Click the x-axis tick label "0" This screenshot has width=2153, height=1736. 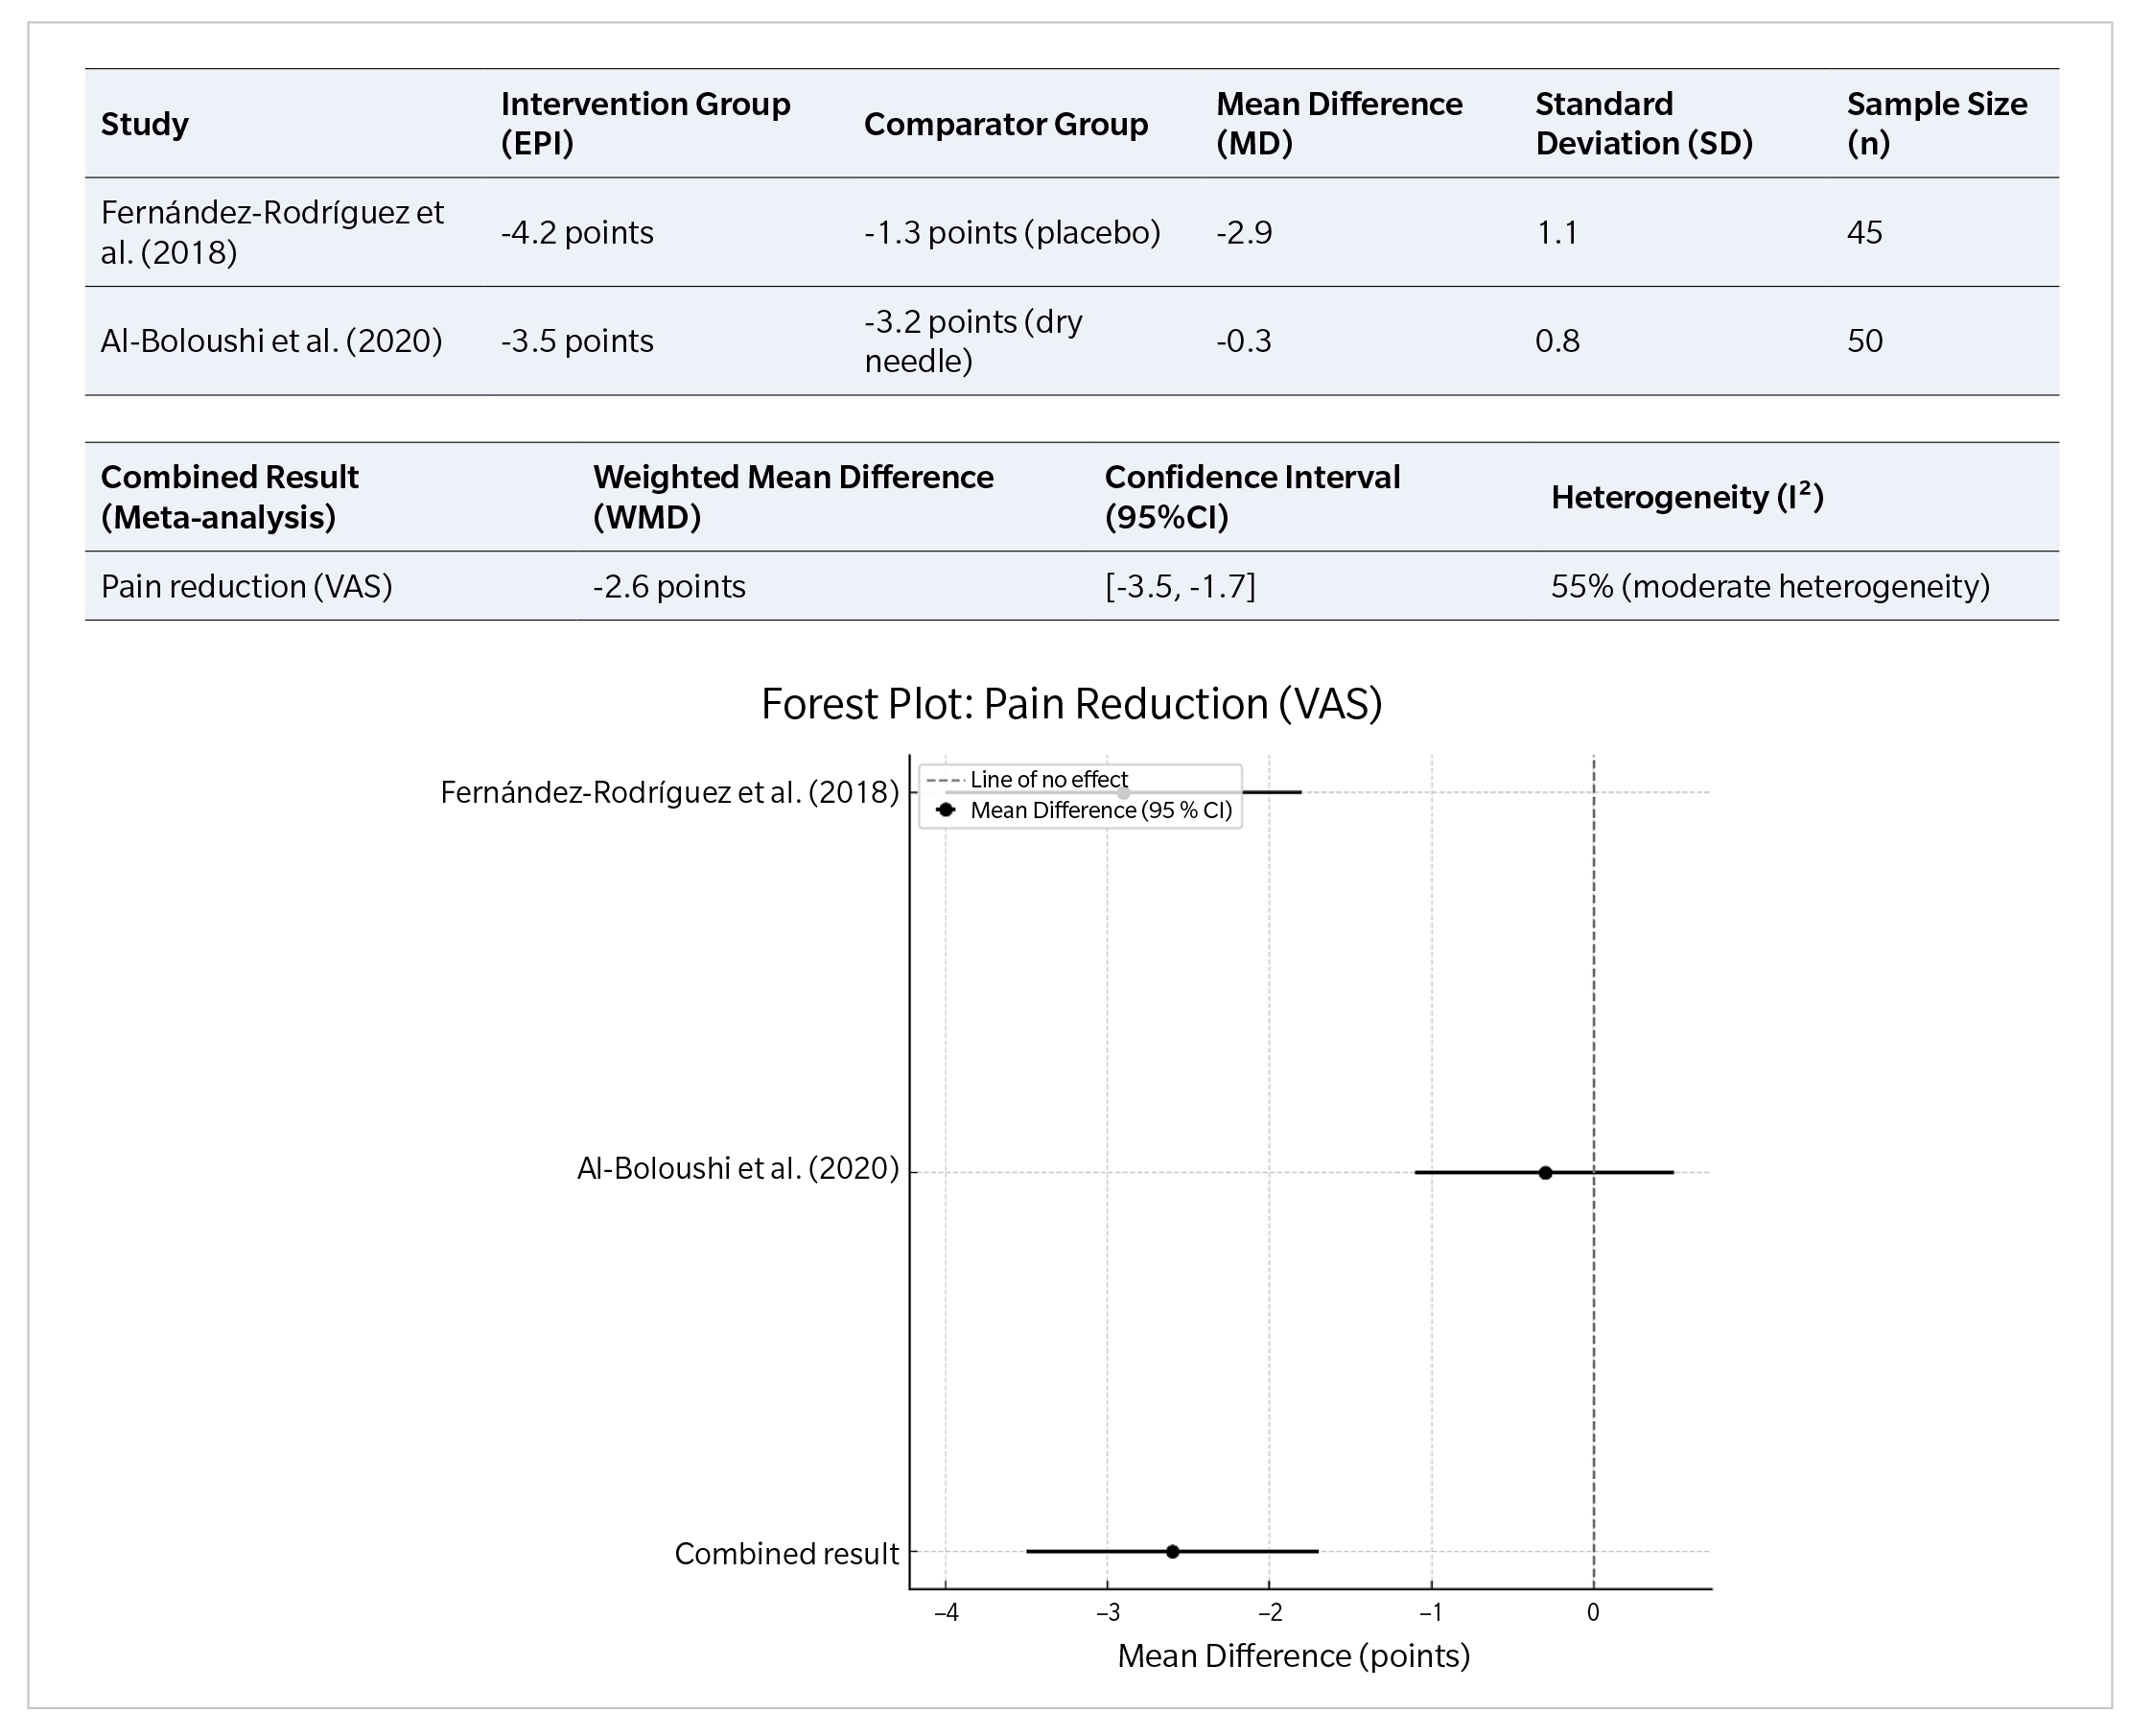pos(1593,1612)
